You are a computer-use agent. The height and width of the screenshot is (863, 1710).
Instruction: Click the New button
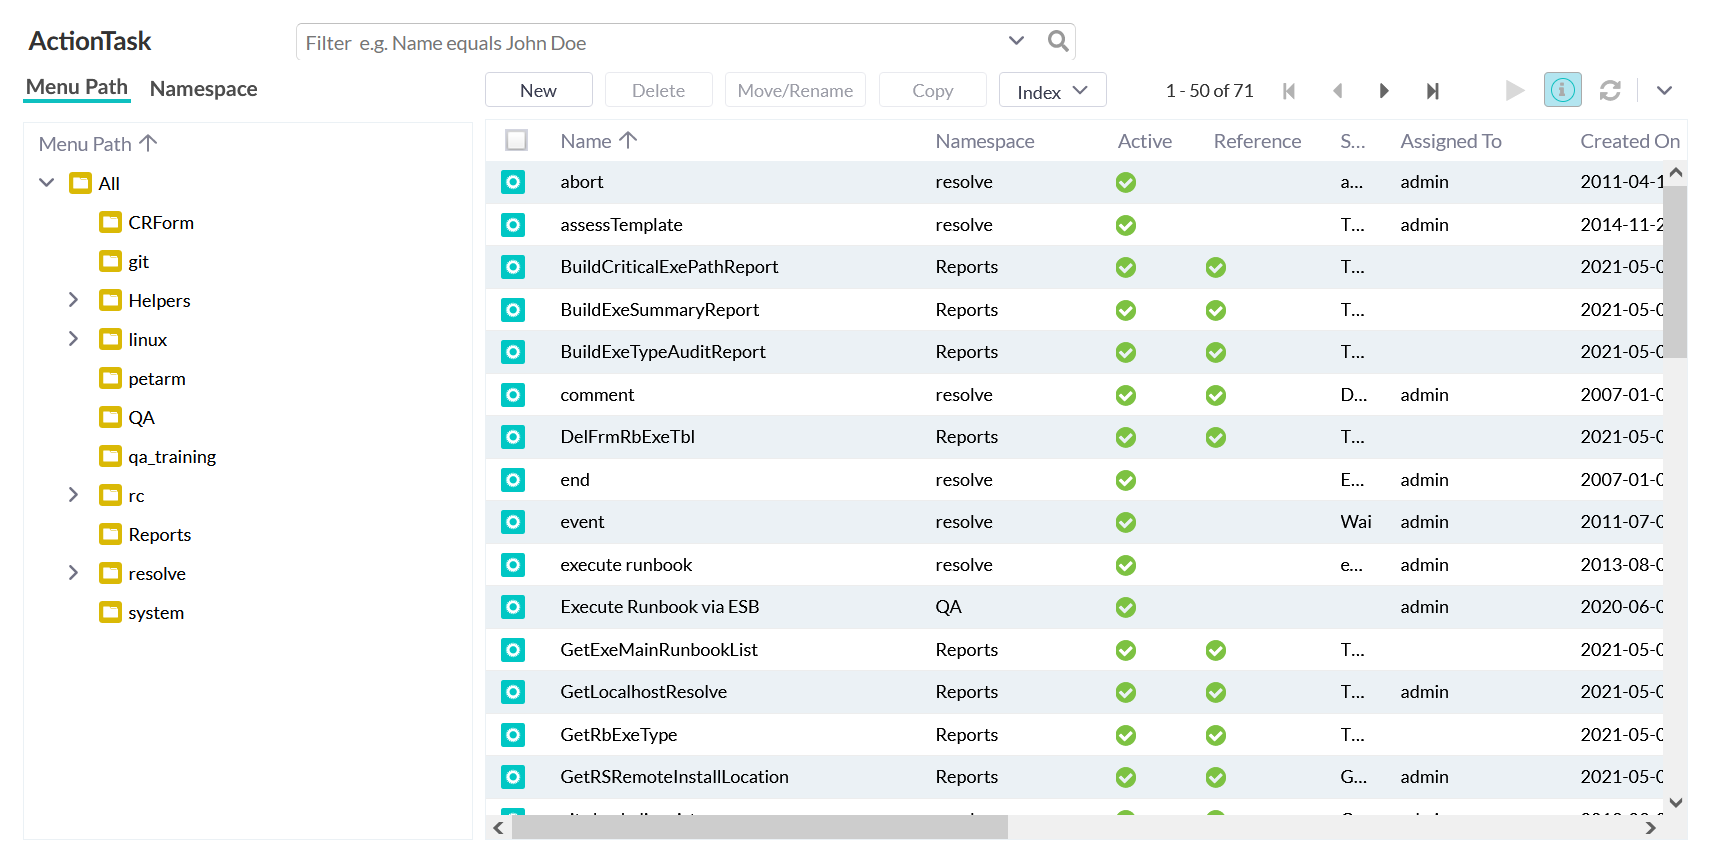point(538,91)
